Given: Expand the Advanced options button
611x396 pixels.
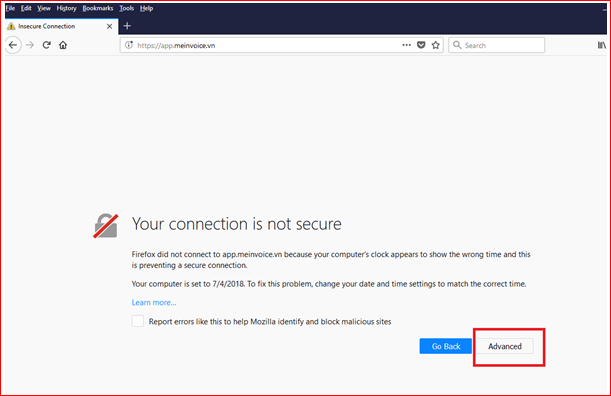Looking at the screenshot, I should click(505, 346).
